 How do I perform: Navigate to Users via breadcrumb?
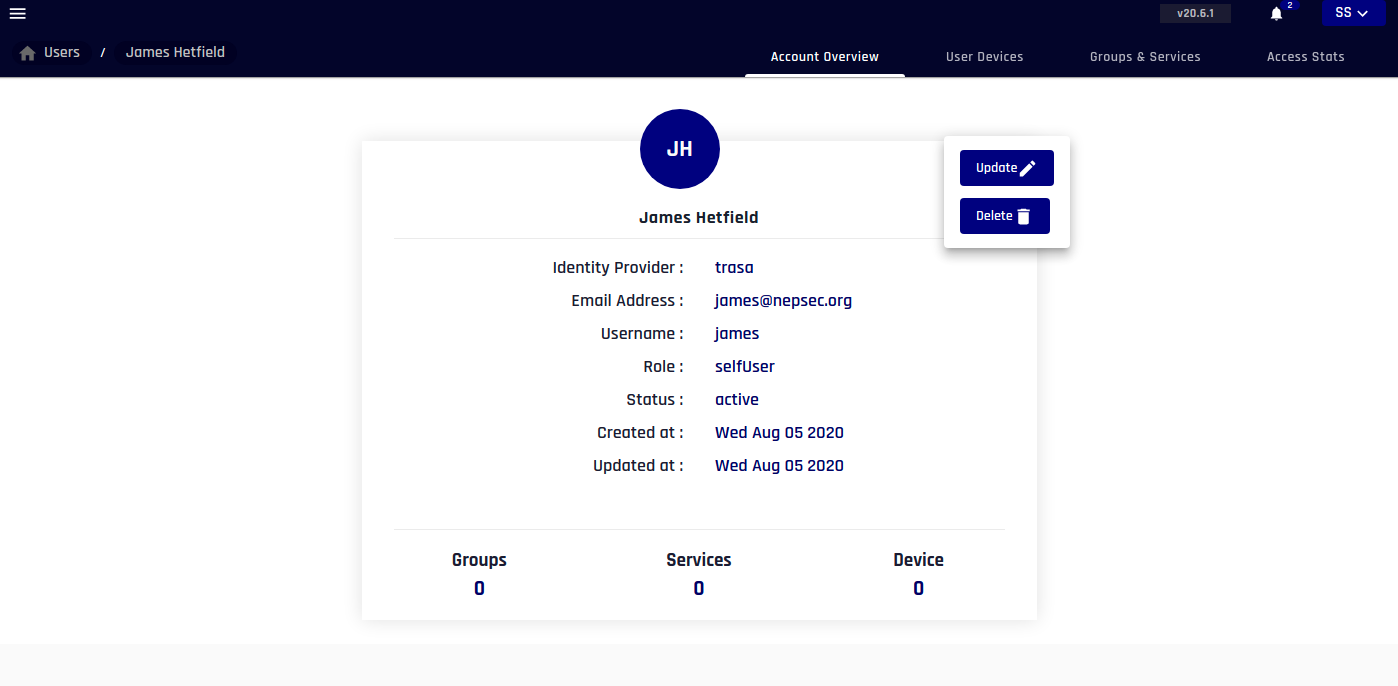coord(61,52)
